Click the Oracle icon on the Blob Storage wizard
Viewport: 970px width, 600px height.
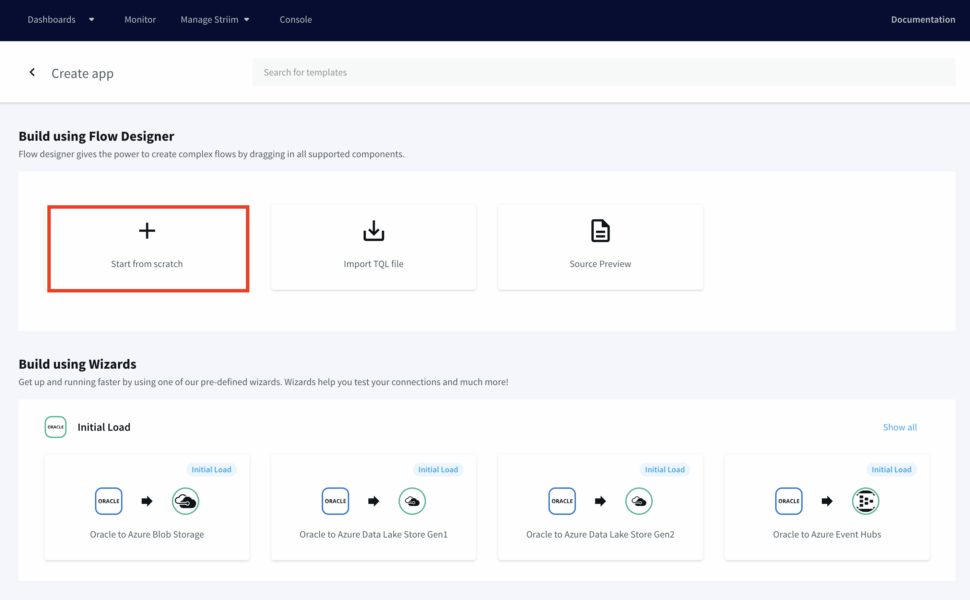tap(108, 501)
